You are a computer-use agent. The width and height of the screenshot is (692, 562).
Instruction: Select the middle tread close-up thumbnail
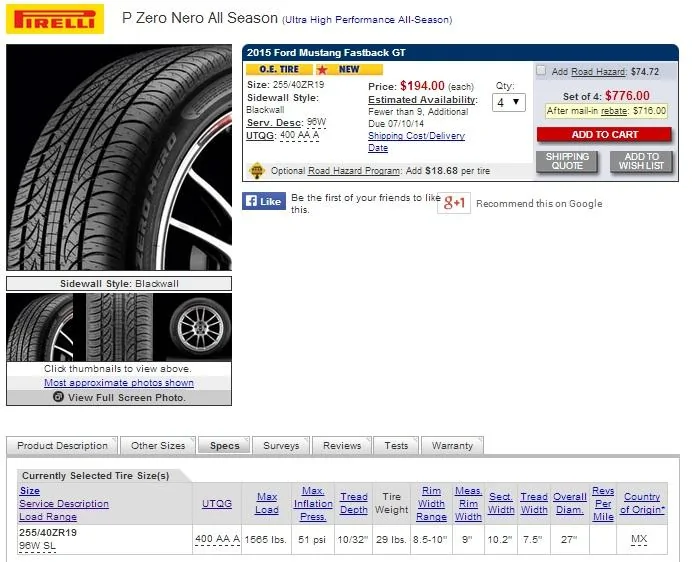point(120,327)
